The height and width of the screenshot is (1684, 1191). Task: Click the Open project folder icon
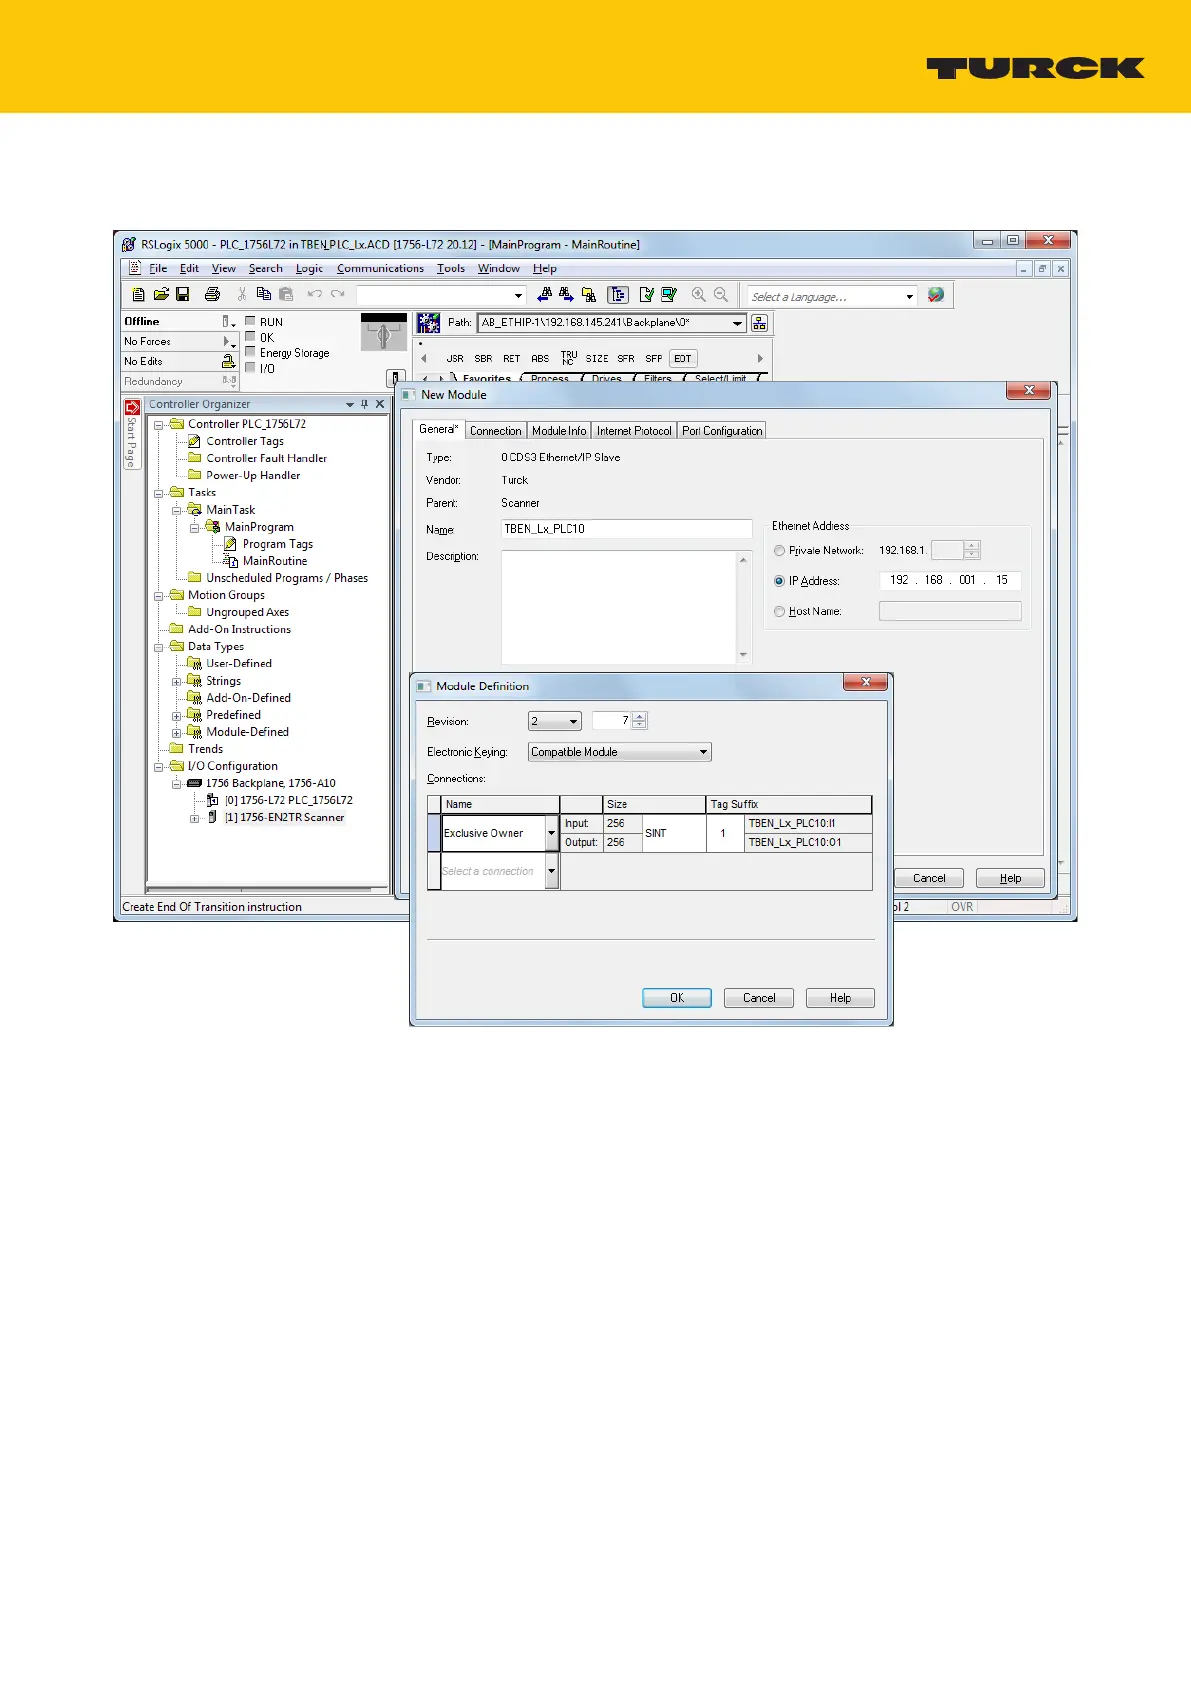tap(160, 294)
